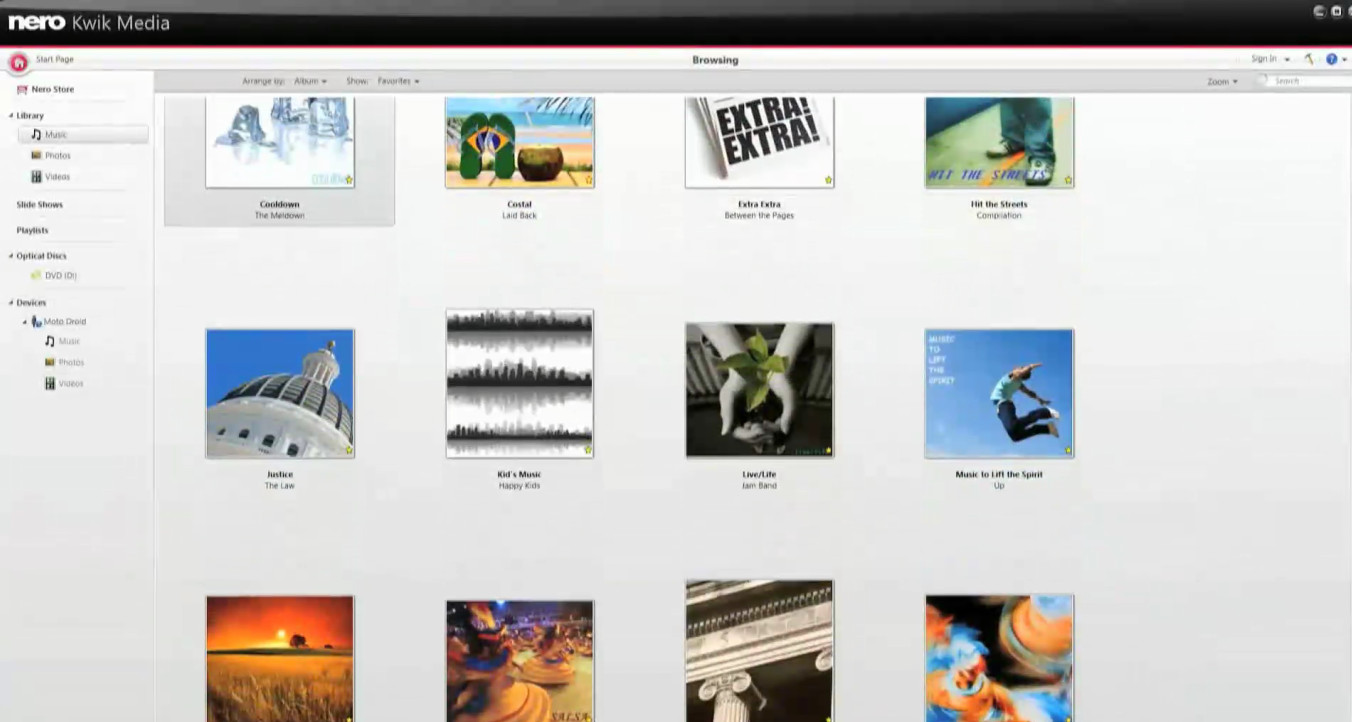Select the Library Music note icon

(36, 134)
